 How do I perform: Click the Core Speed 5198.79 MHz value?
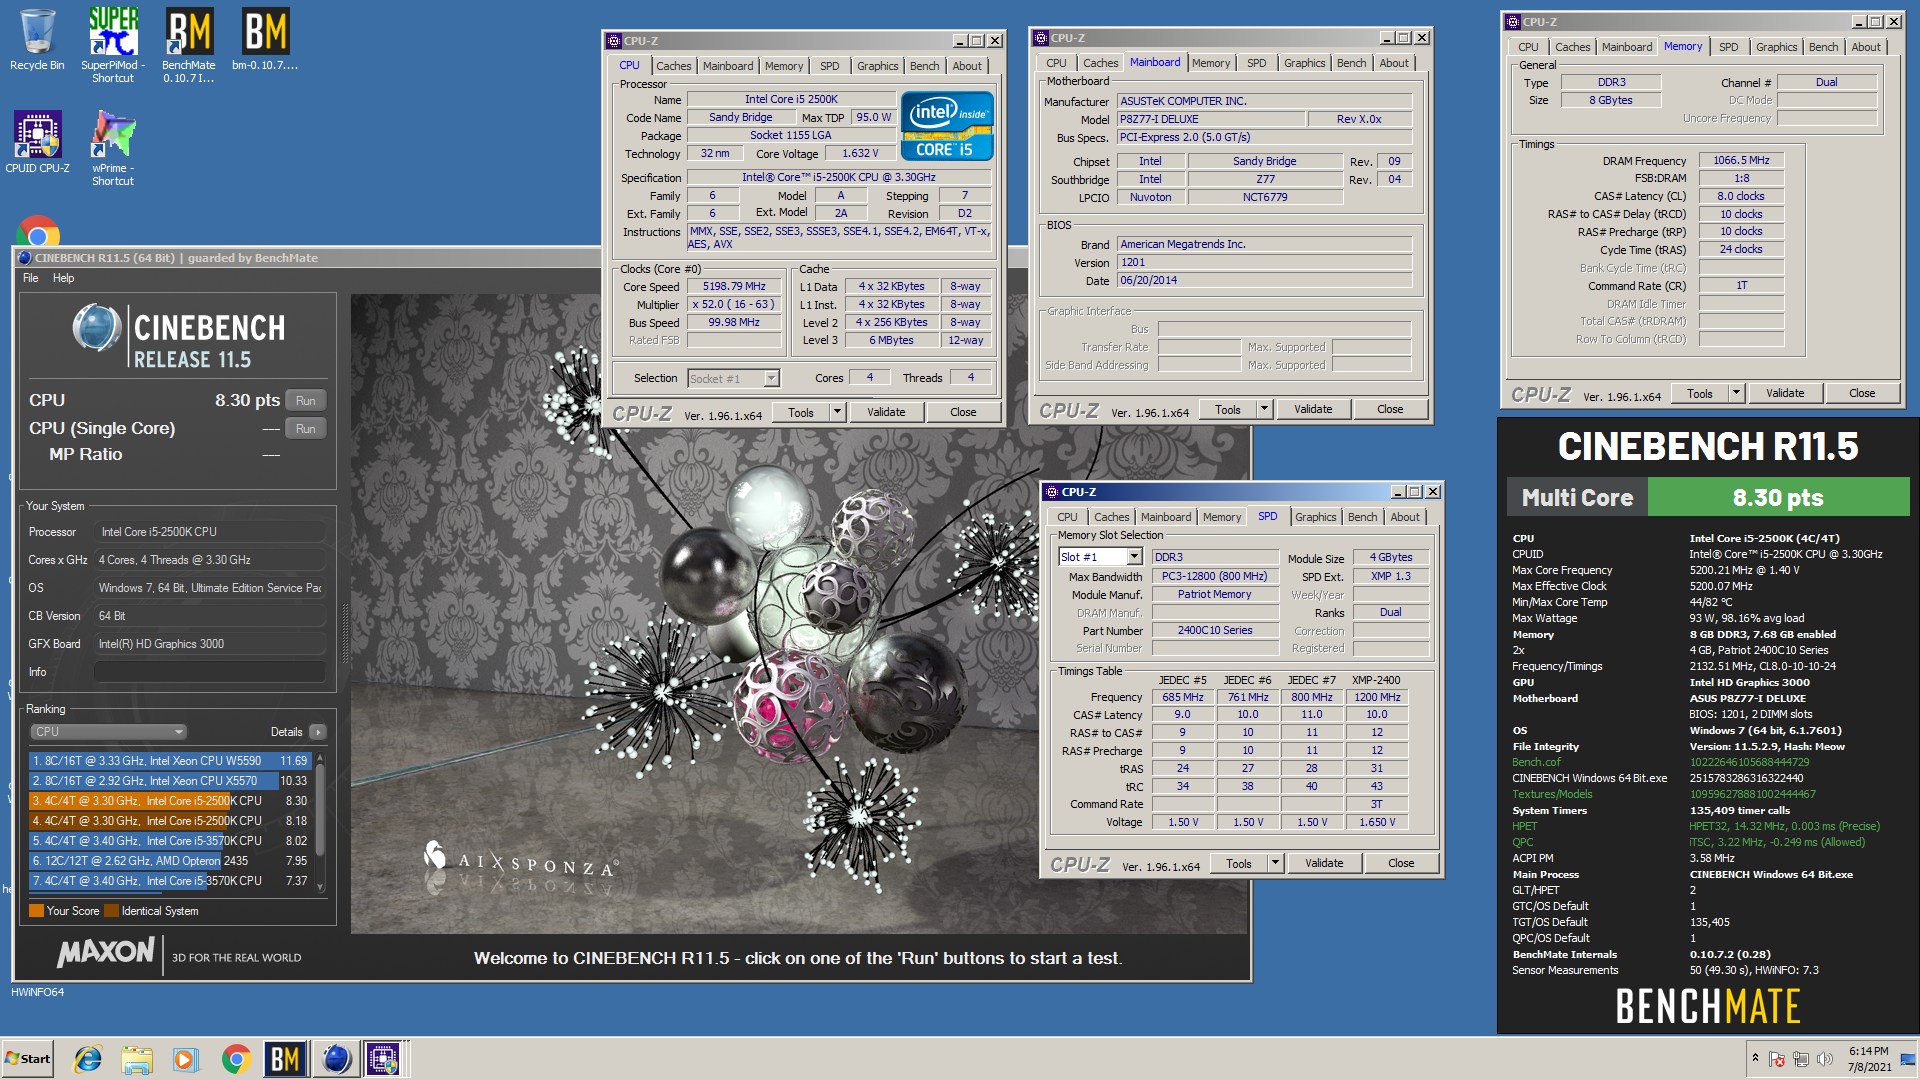pyautogui.click(x=734, y=286)
